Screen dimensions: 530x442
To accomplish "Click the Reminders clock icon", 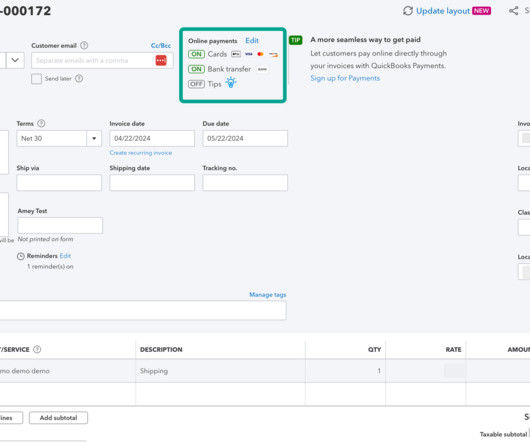I will (21, 256).
